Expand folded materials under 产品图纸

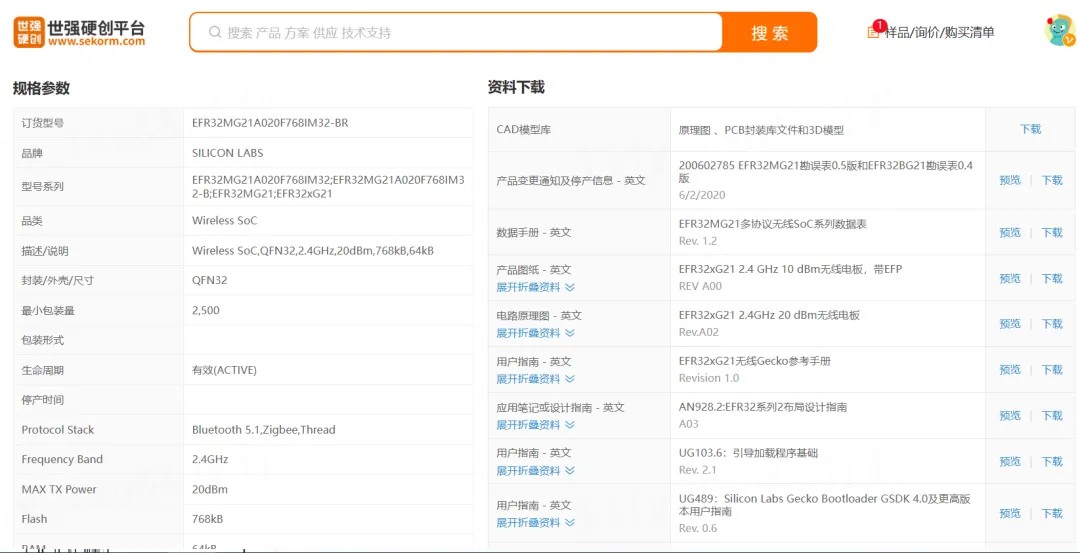coord(535,287)
